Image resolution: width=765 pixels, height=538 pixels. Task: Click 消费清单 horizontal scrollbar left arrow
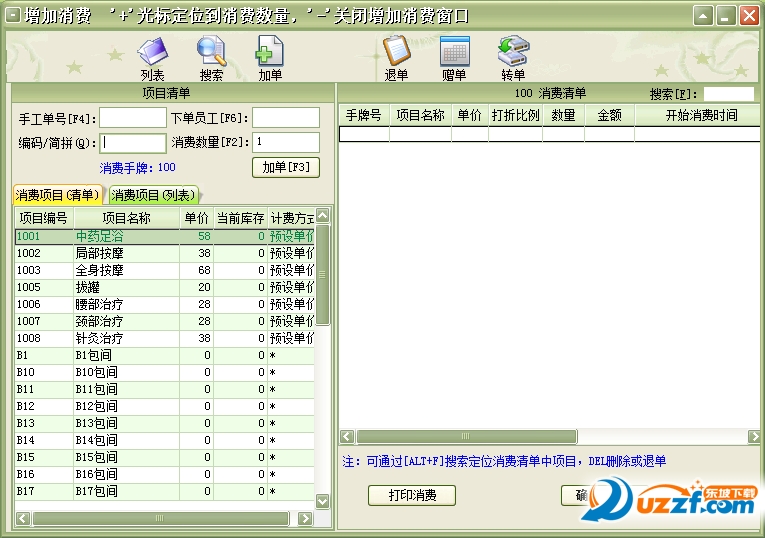pos(347,436)
